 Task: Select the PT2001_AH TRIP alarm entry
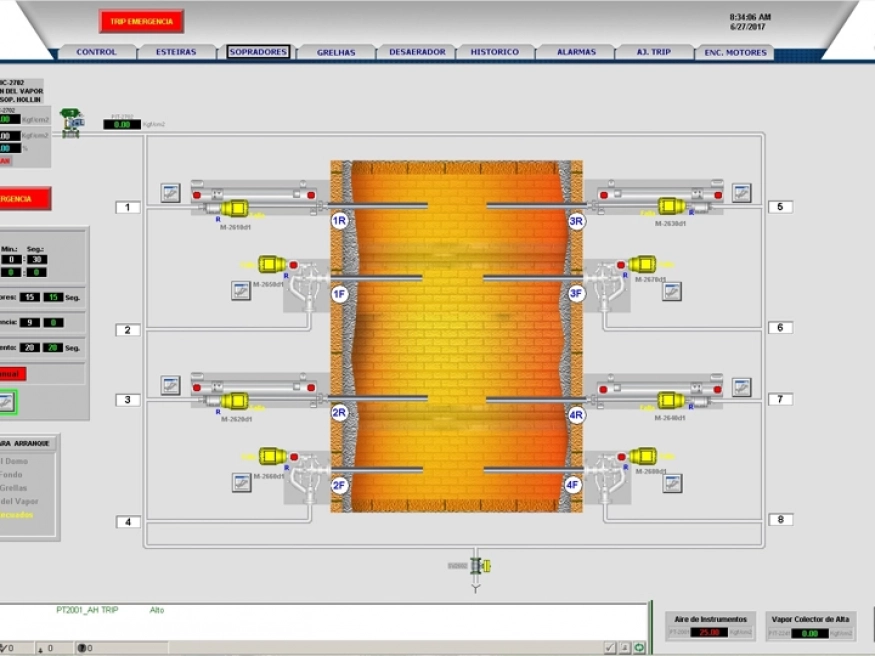87,610
